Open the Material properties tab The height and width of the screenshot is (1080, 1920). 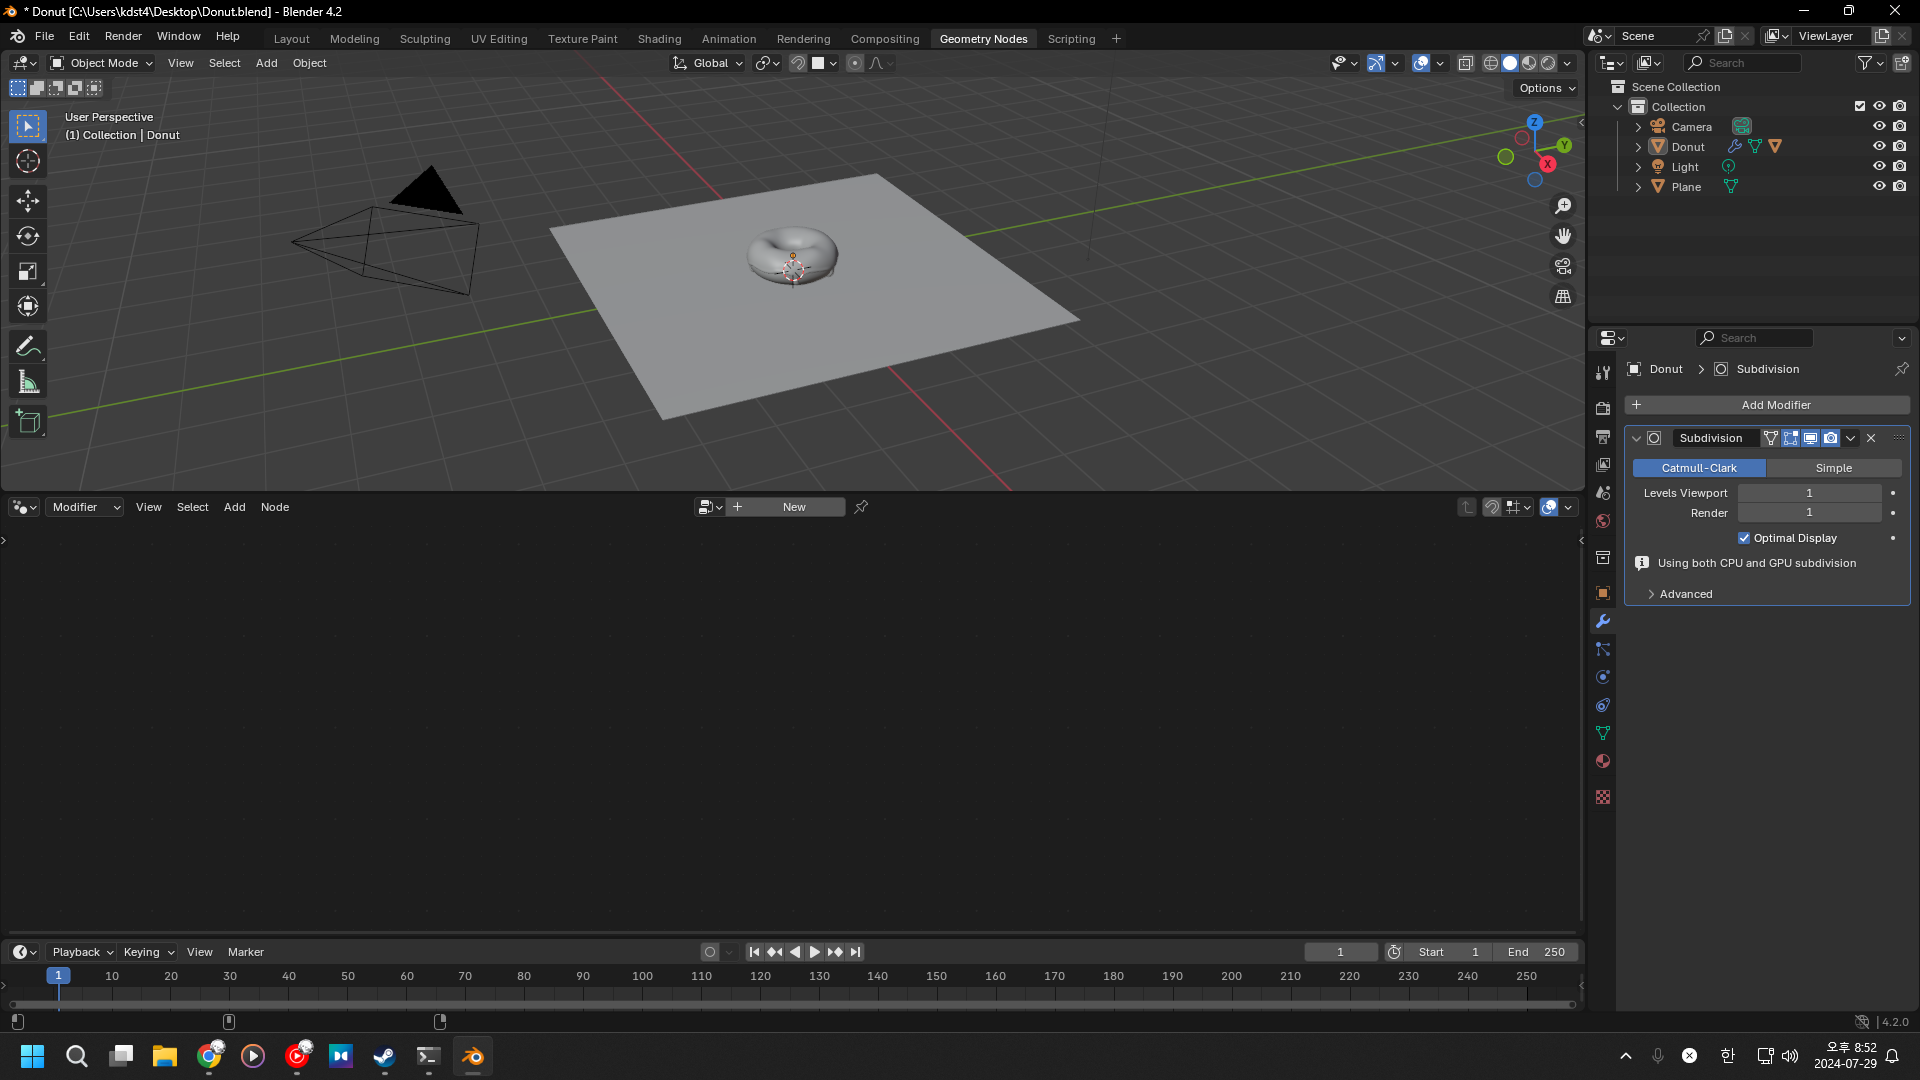point(1603,761)
